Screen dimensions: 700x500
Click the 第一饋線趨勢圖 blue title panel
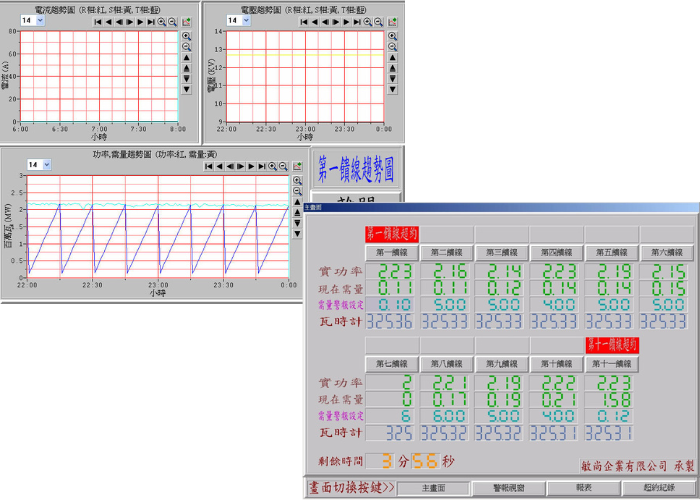pyautogui.click(x=355, y=170)
